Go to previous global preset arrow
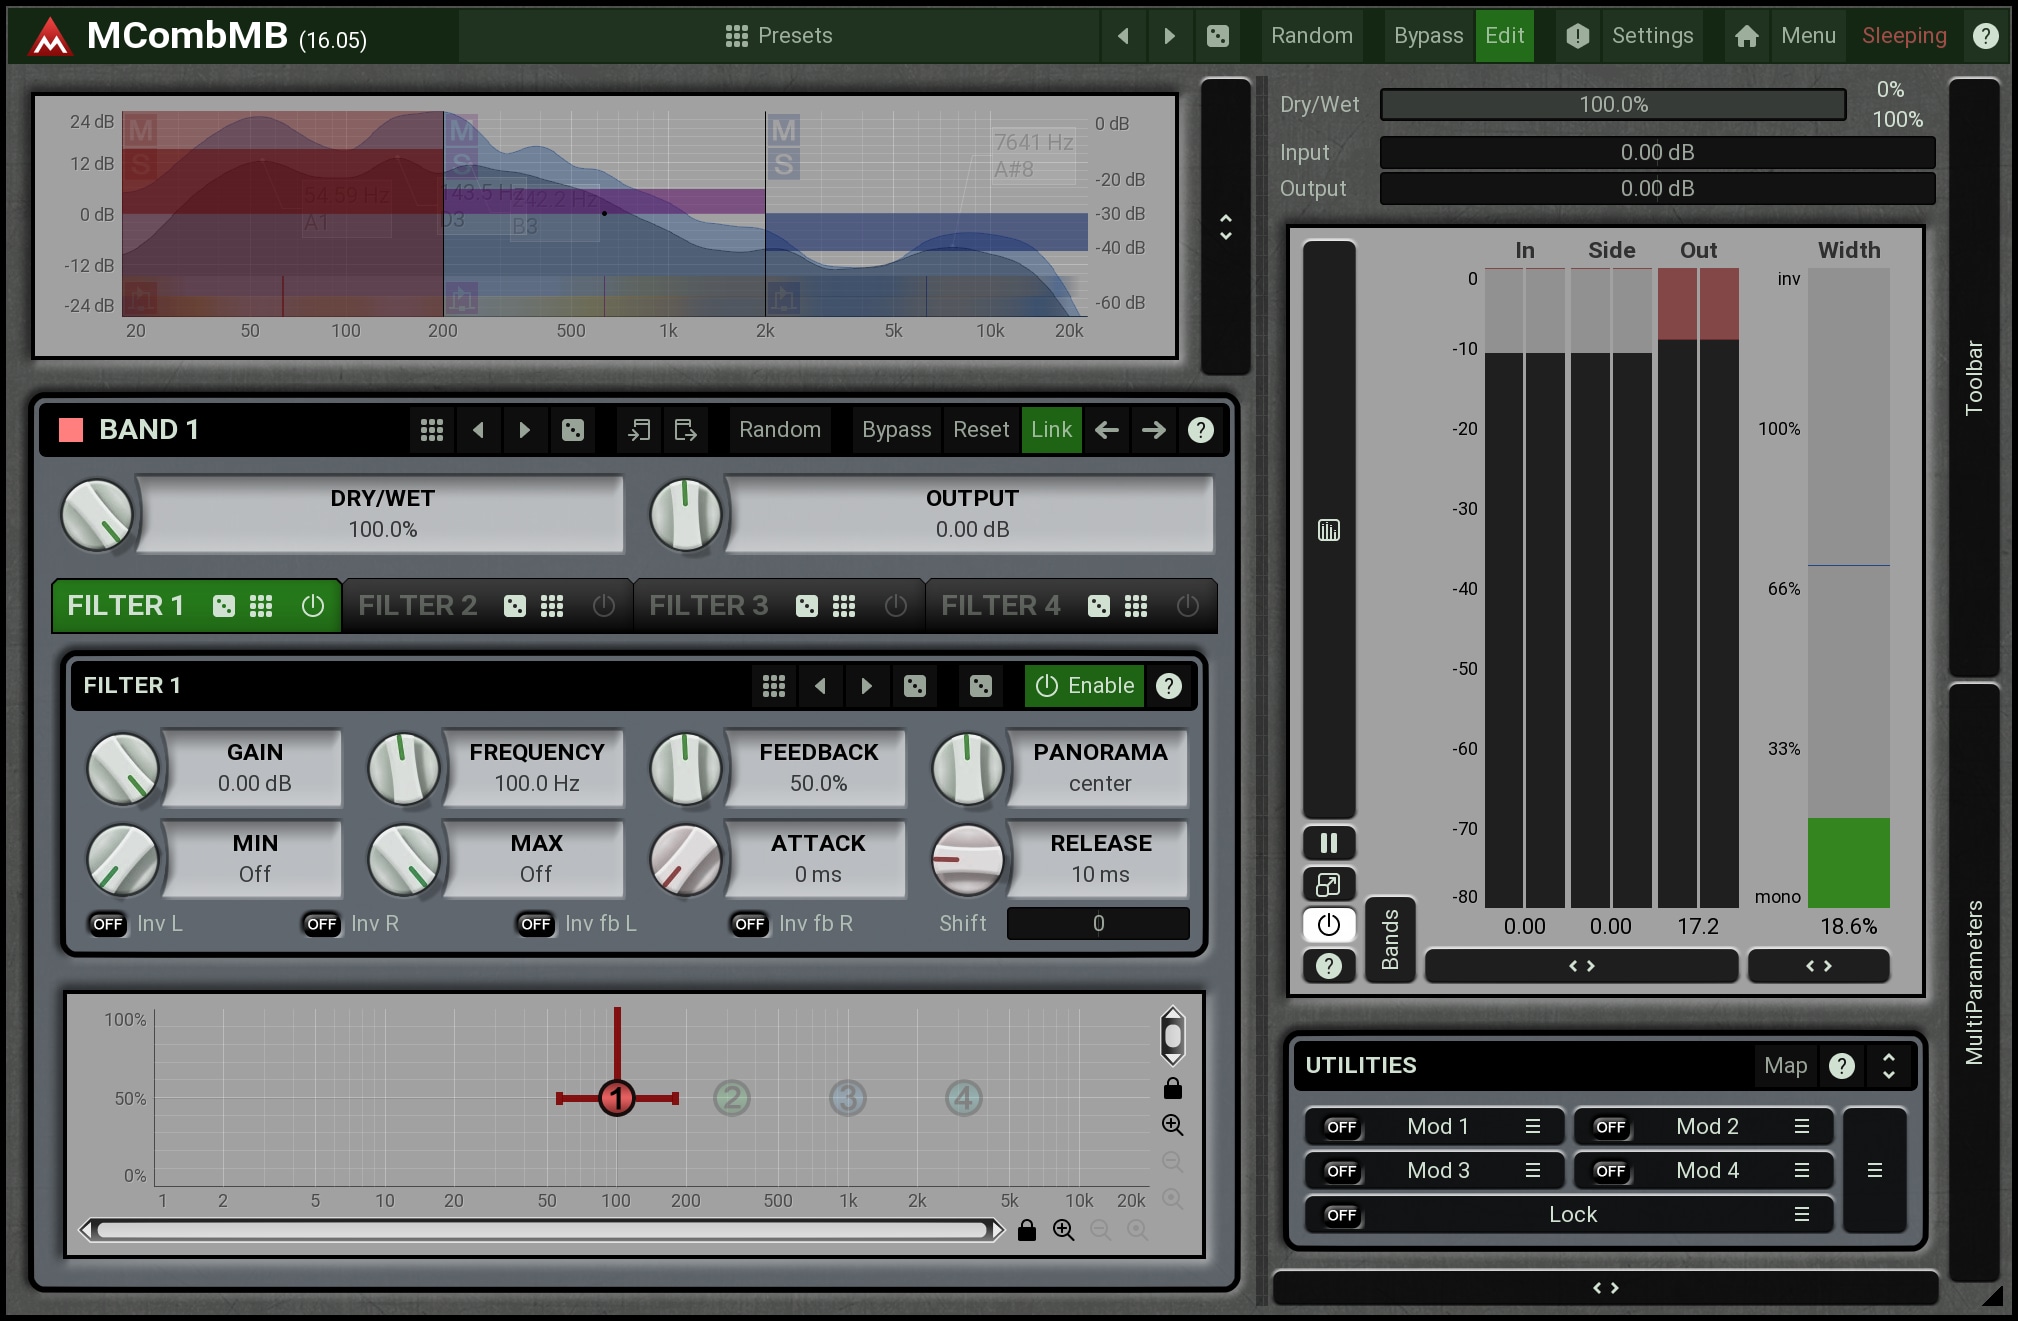 (1123, 36)
